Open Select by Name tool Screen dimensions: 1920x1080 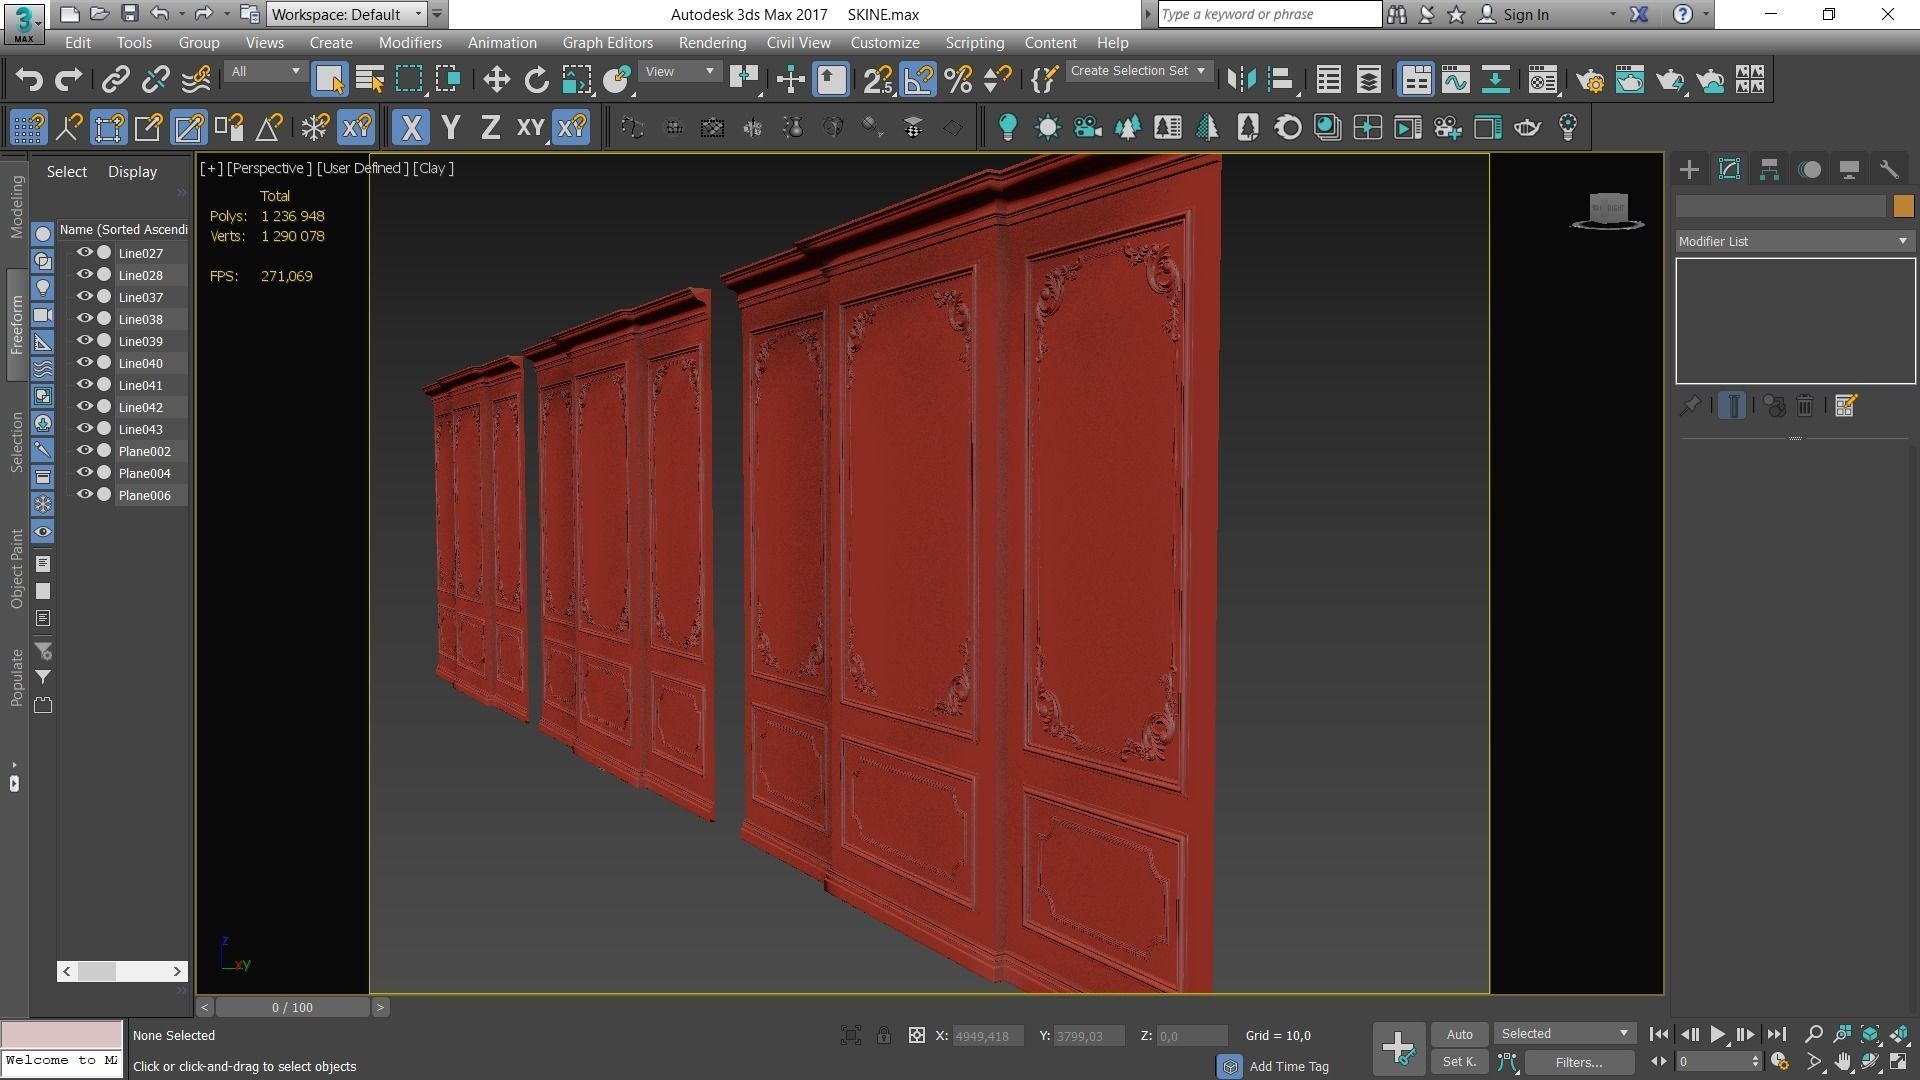(369, 80)
